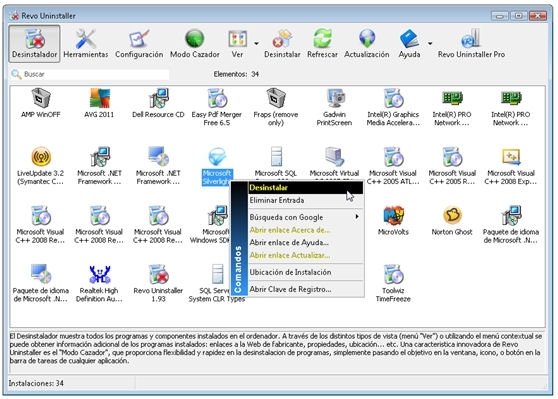
Task: Choose Desinstalar in context menu
Action: (306, 188)
